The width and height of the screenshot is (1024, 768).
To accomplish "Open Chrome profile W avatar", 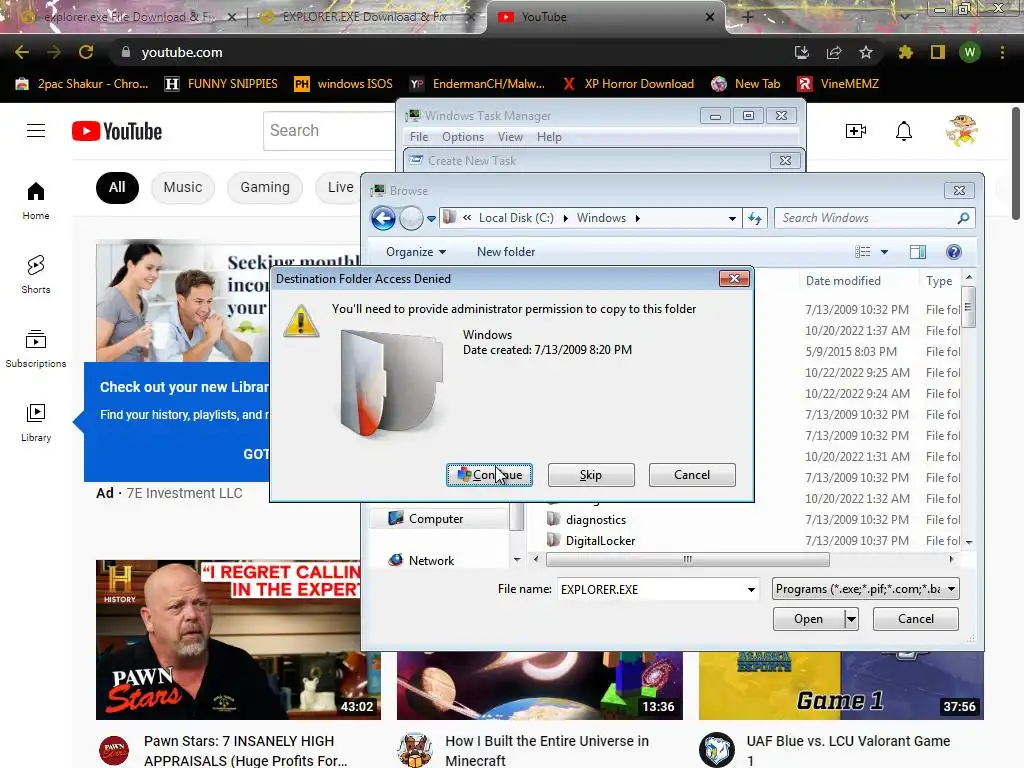I will (x=970, y=52).
